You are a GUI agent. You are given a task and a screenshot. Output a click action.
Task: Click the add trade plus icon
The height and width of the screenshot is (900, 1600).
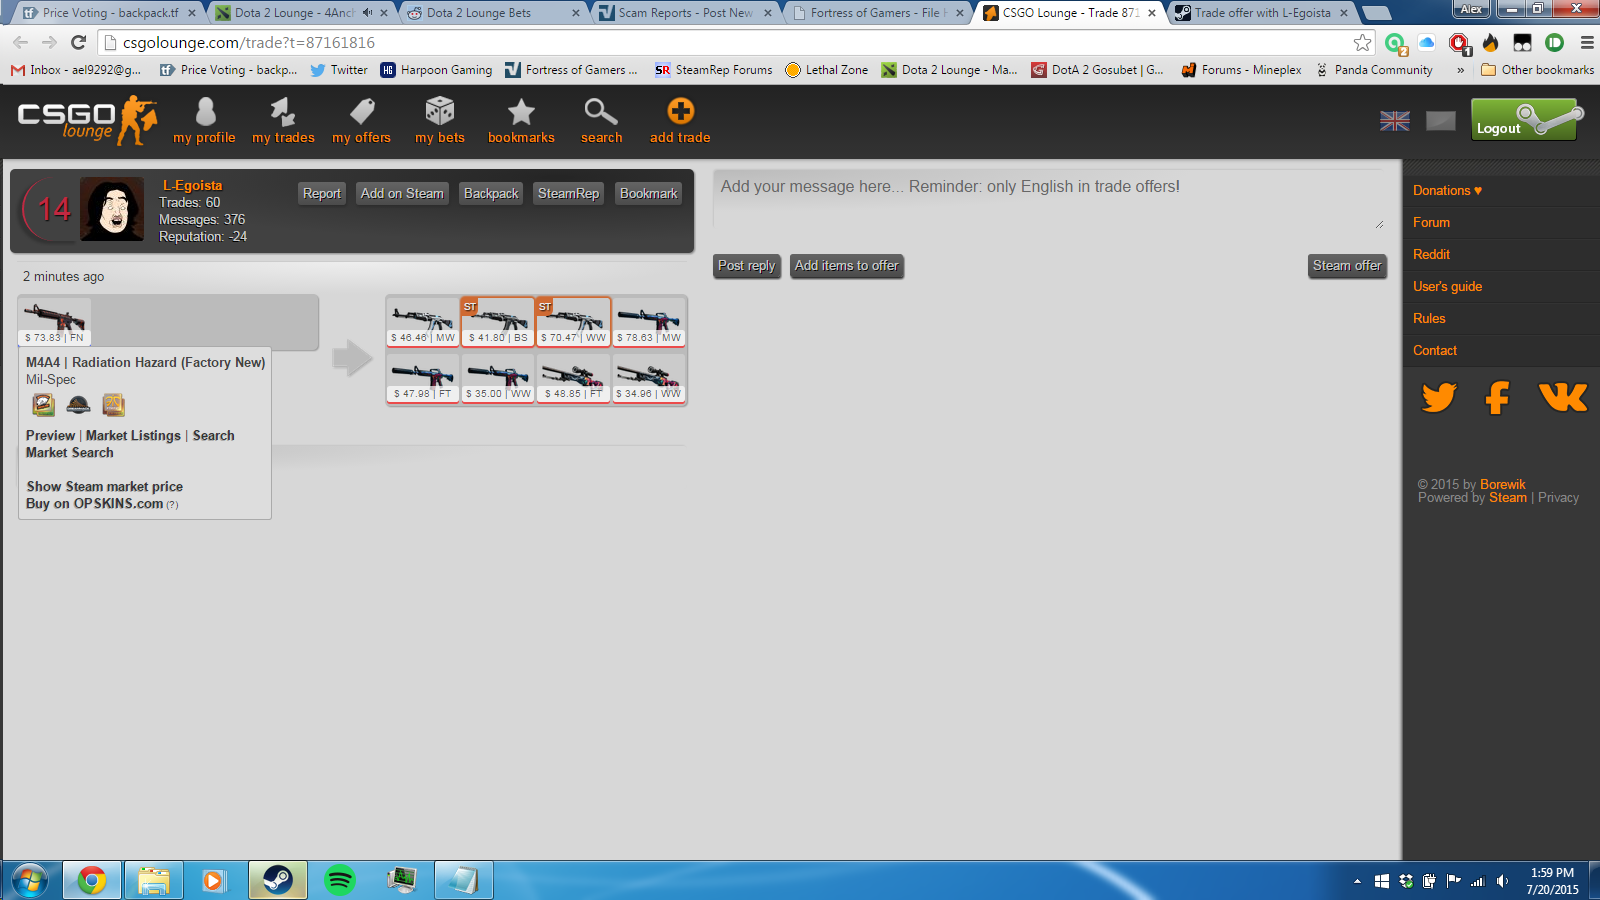coord(680,112)
